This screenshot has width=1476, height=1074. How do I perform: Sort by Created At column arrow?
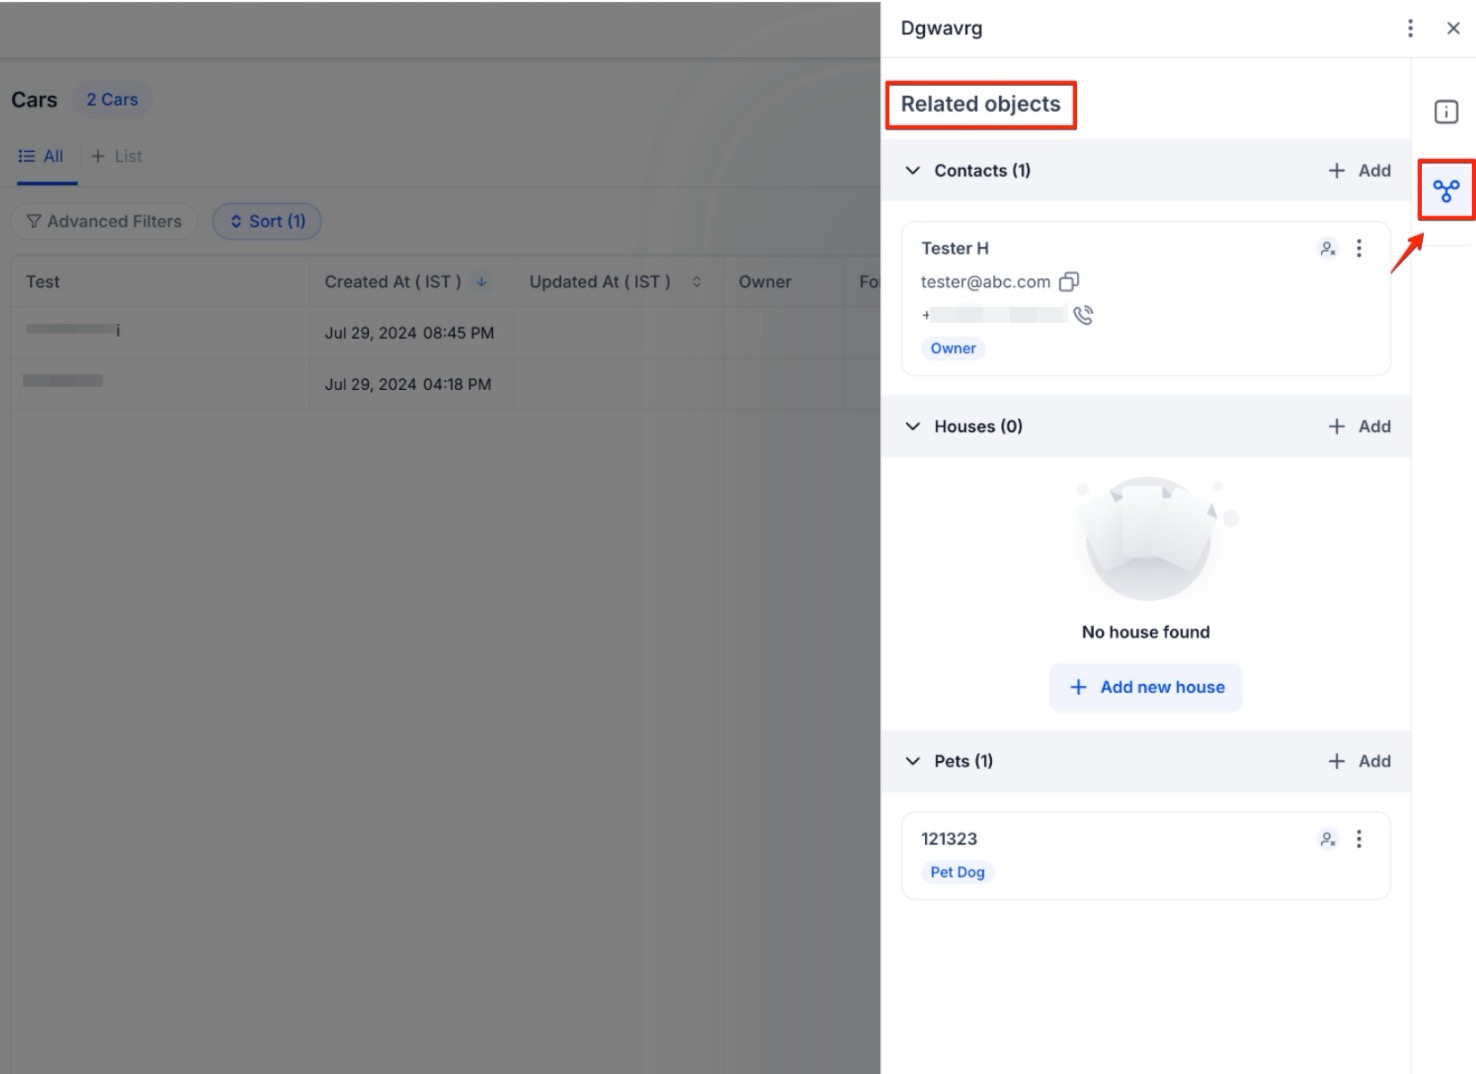coord(481,282)
